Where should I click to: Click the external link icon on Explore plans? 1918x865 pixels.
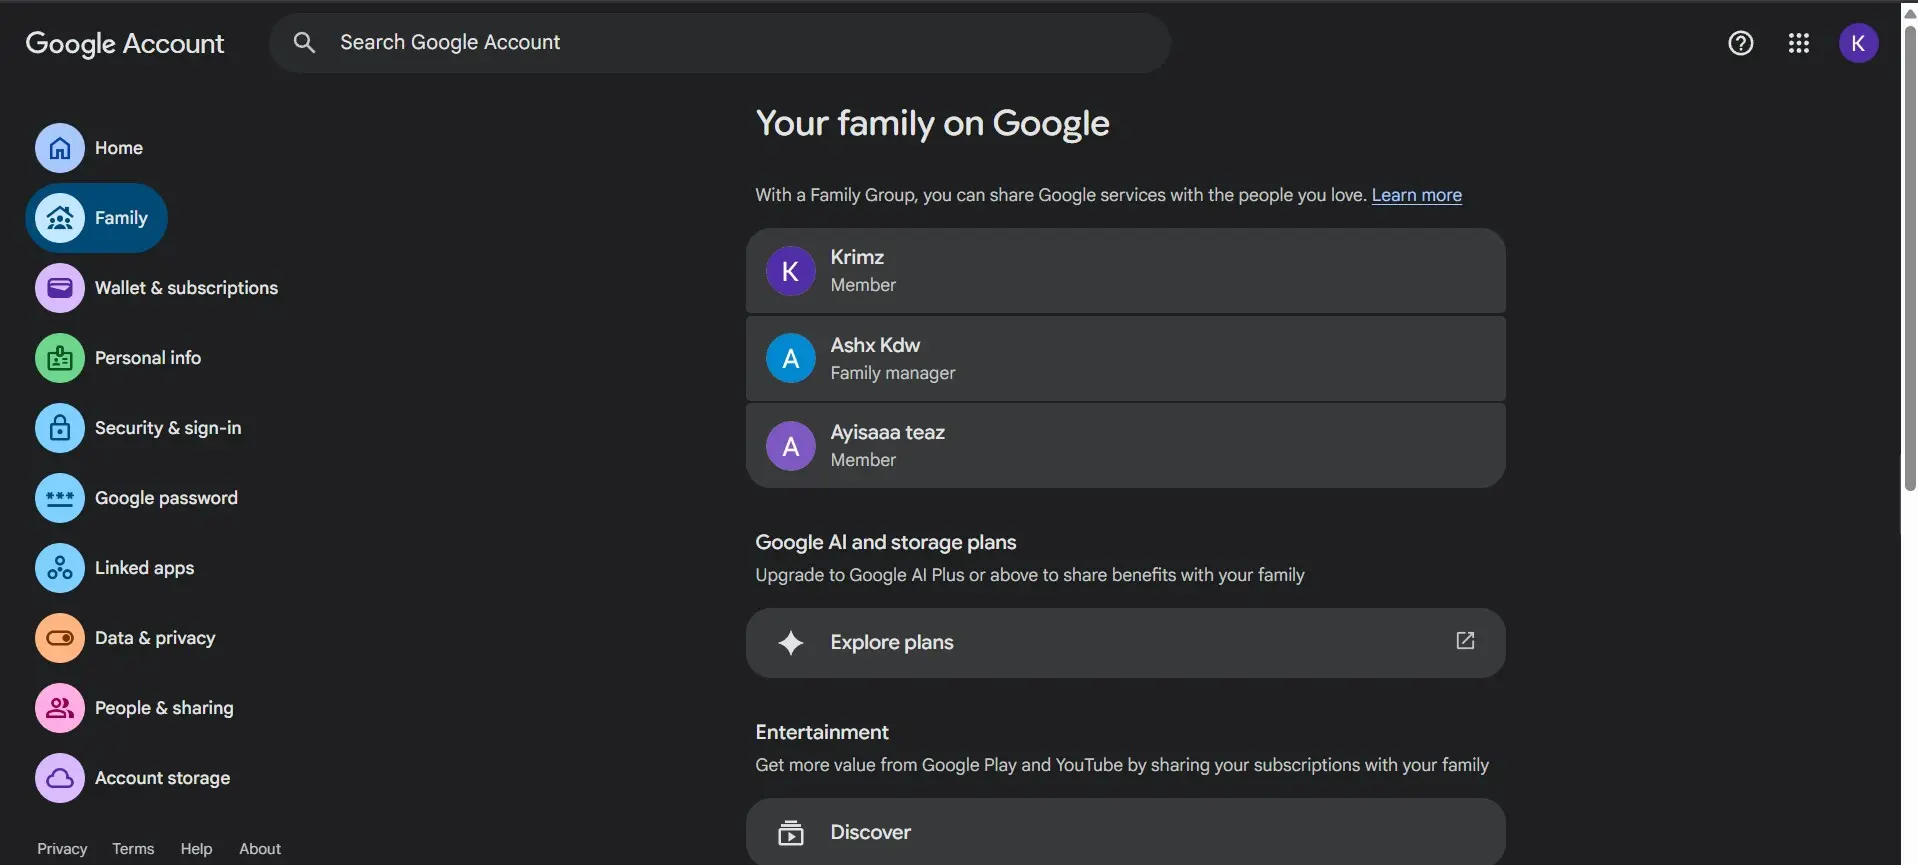click(x=1465, y=640)
